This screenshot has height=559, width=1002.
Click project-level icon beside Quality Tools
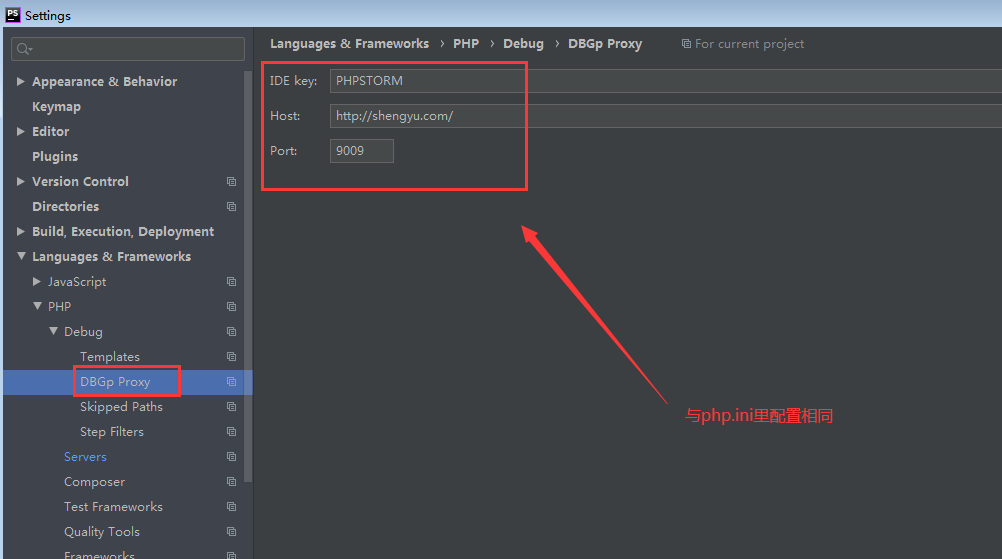(231, 532)
